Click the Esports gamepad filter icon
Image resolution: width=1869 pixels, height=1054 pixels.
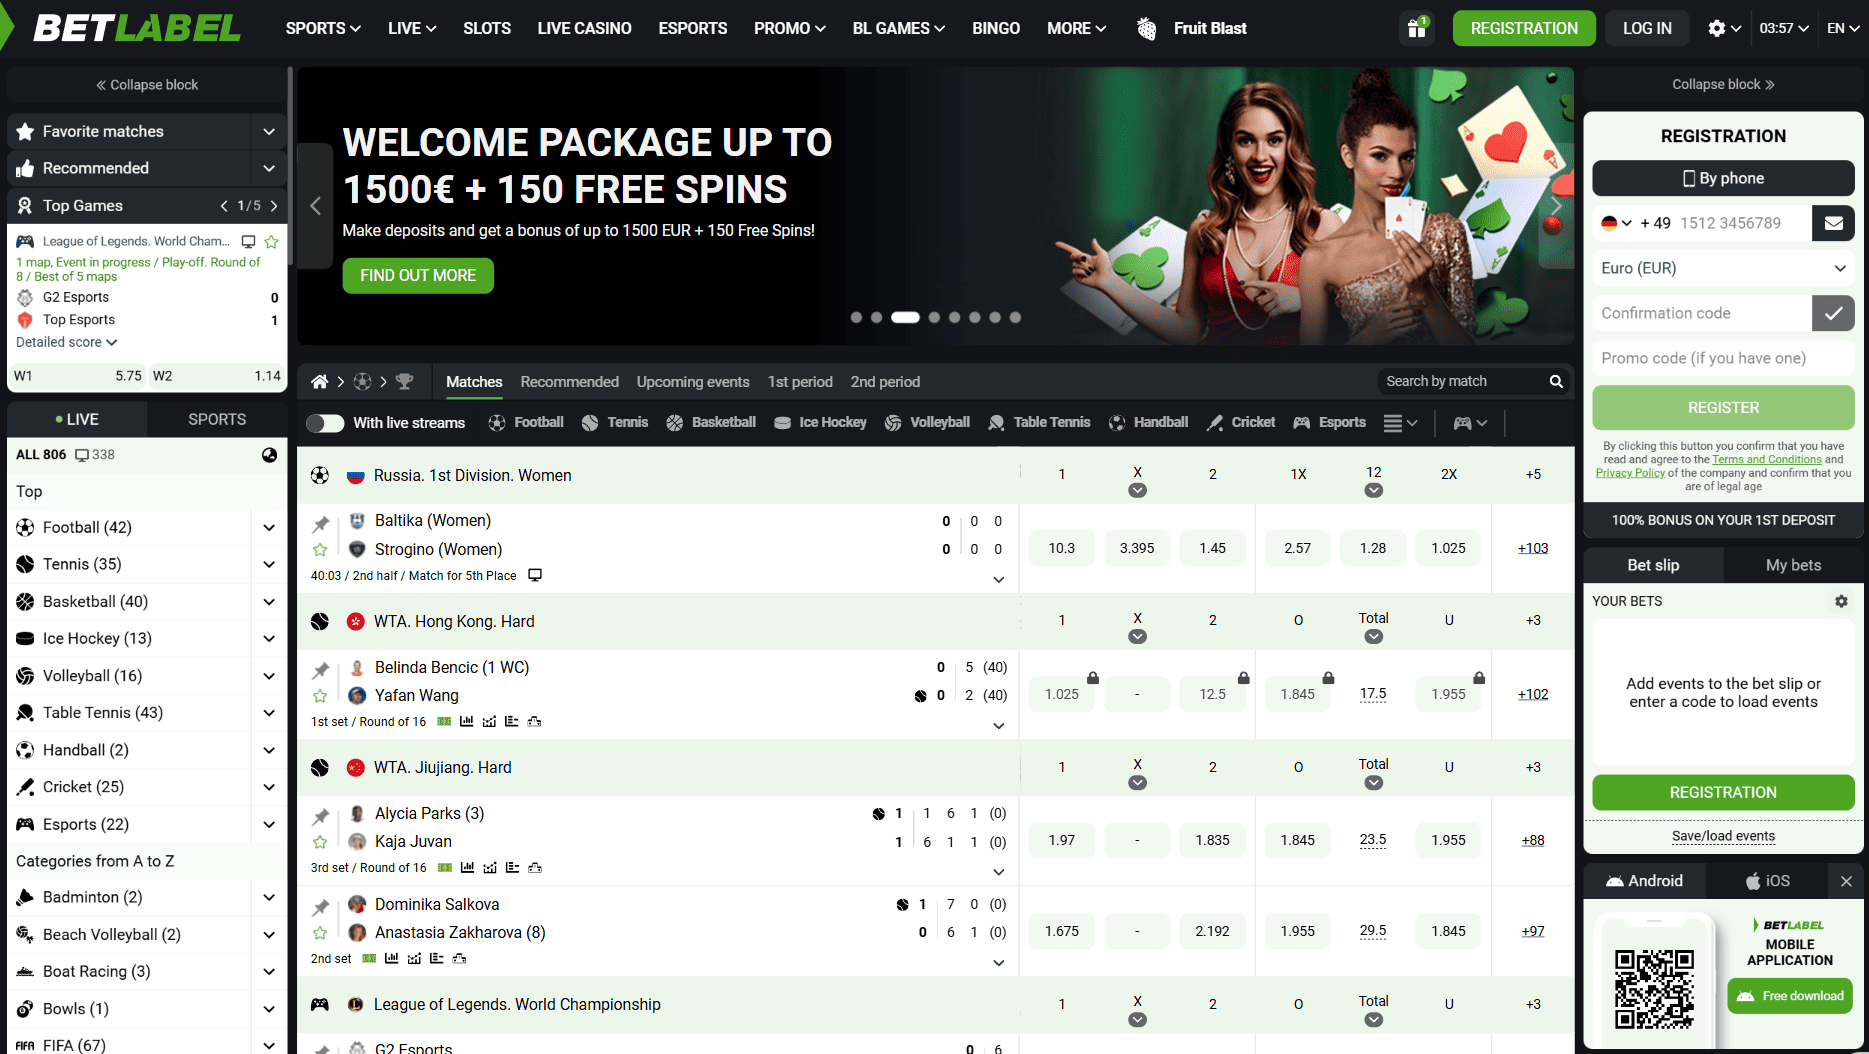(1301, 422)
